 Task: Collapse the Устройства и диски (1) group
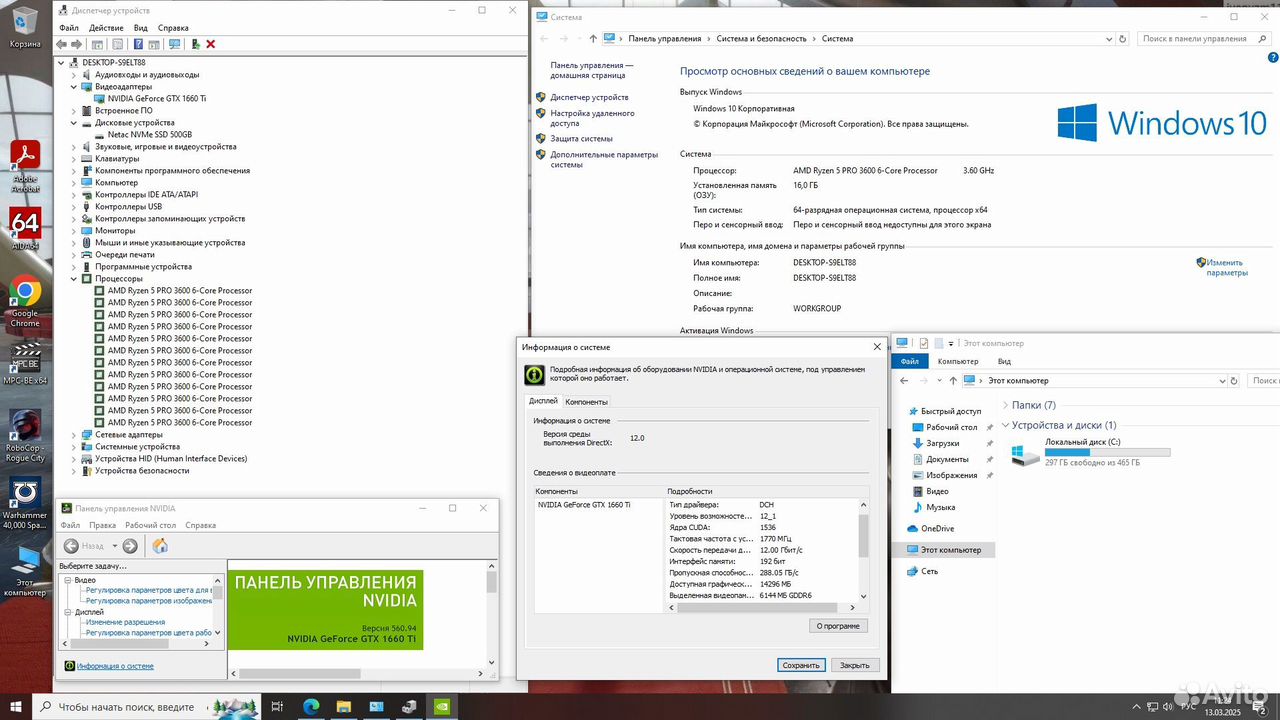pyautogui.click(x=1005, y=425)
